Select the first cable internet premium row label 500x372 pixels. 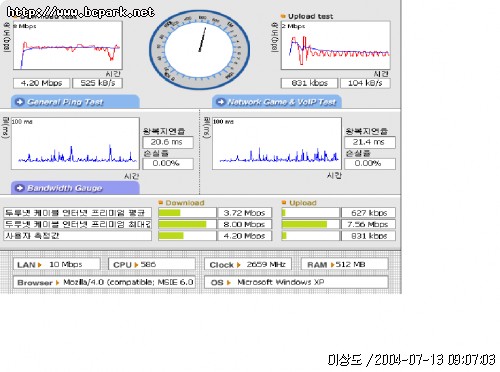77,213
